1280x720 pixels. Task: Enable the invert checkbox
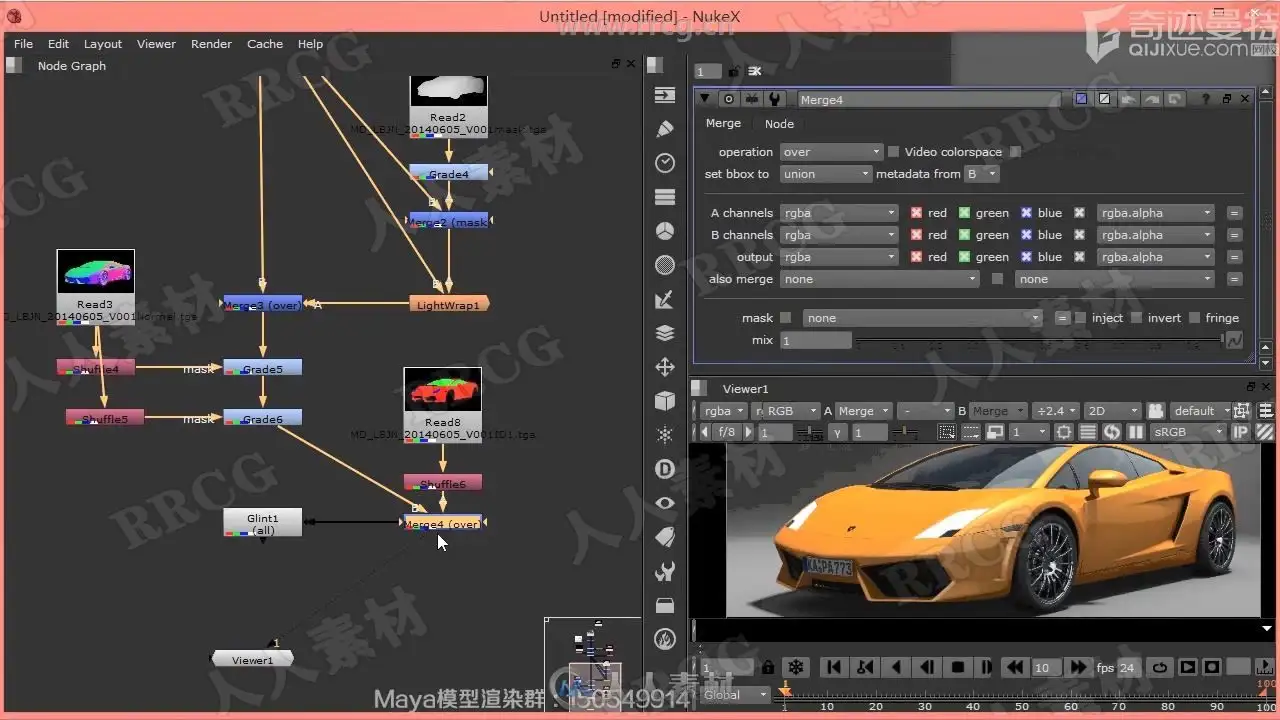coord(1137,318)
